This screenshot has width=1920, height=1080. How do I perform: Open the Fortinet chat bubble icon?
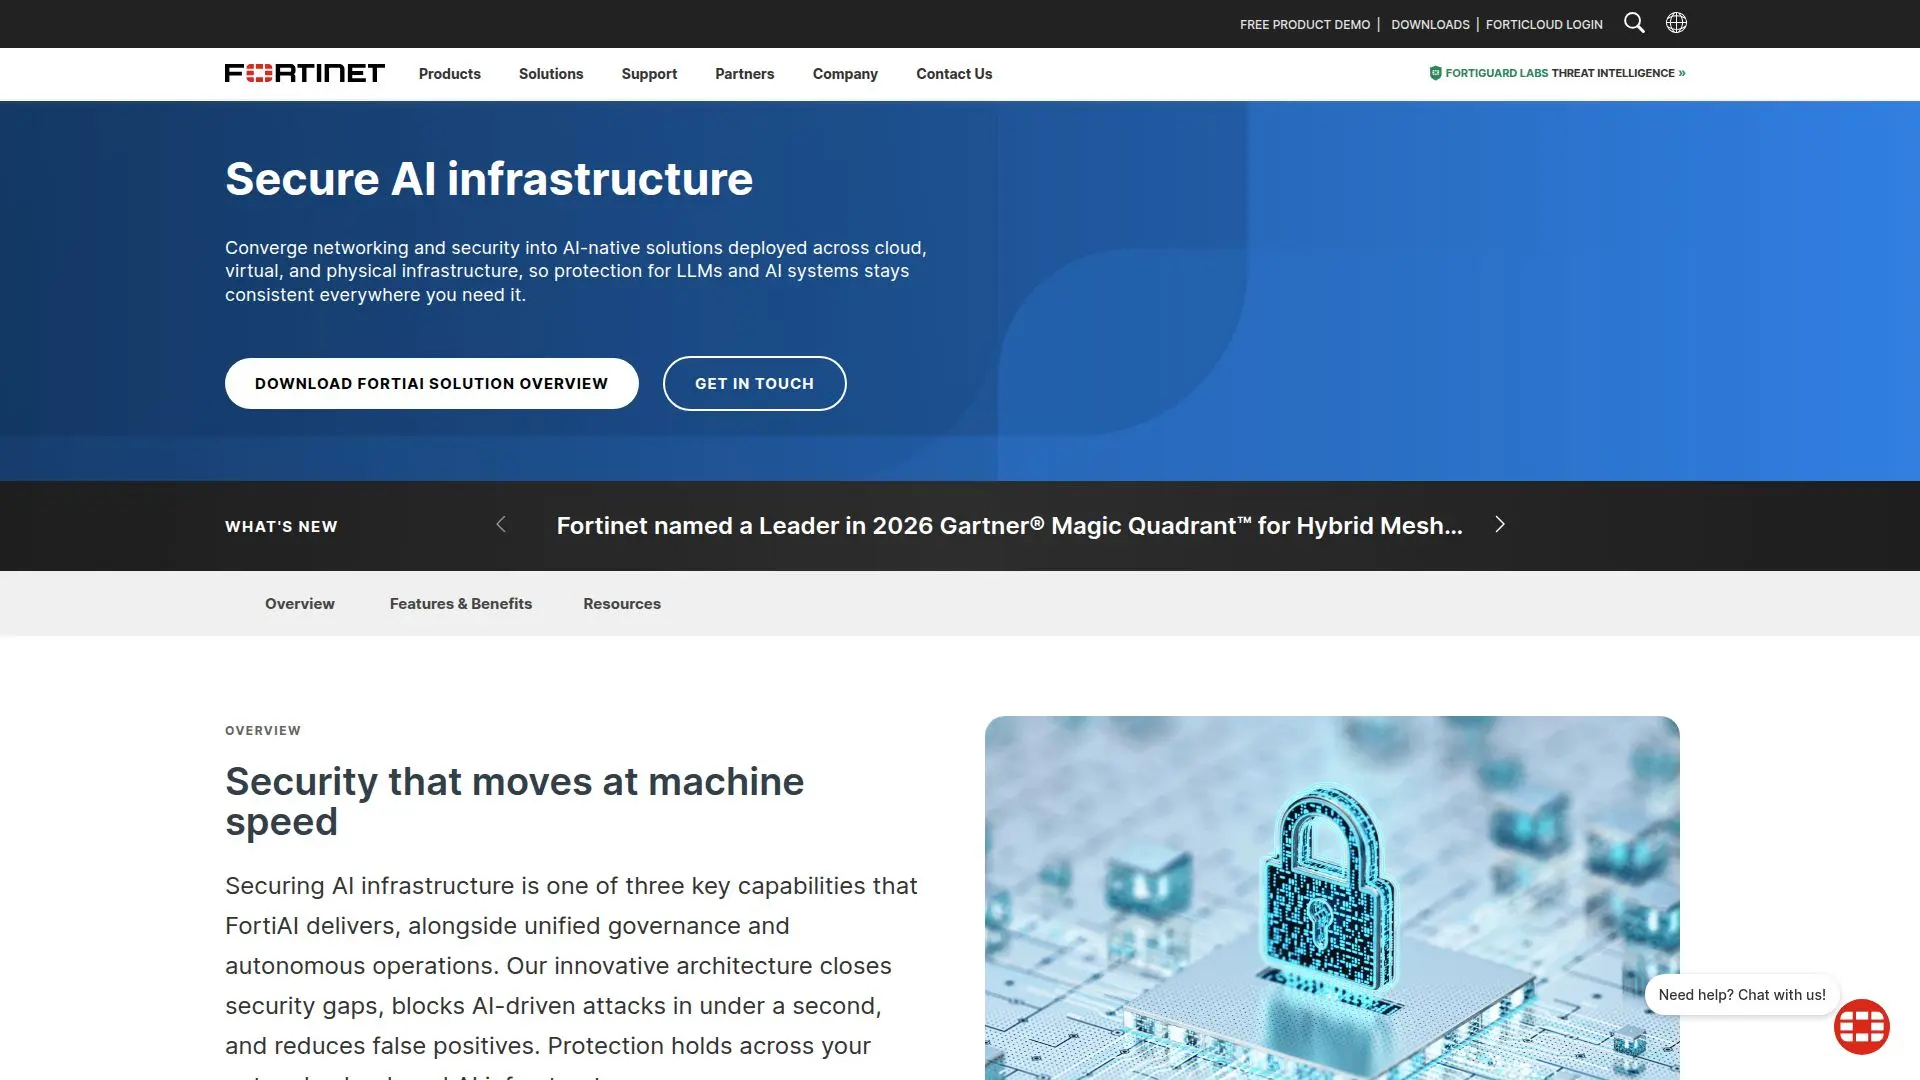click(1861, 1026)
